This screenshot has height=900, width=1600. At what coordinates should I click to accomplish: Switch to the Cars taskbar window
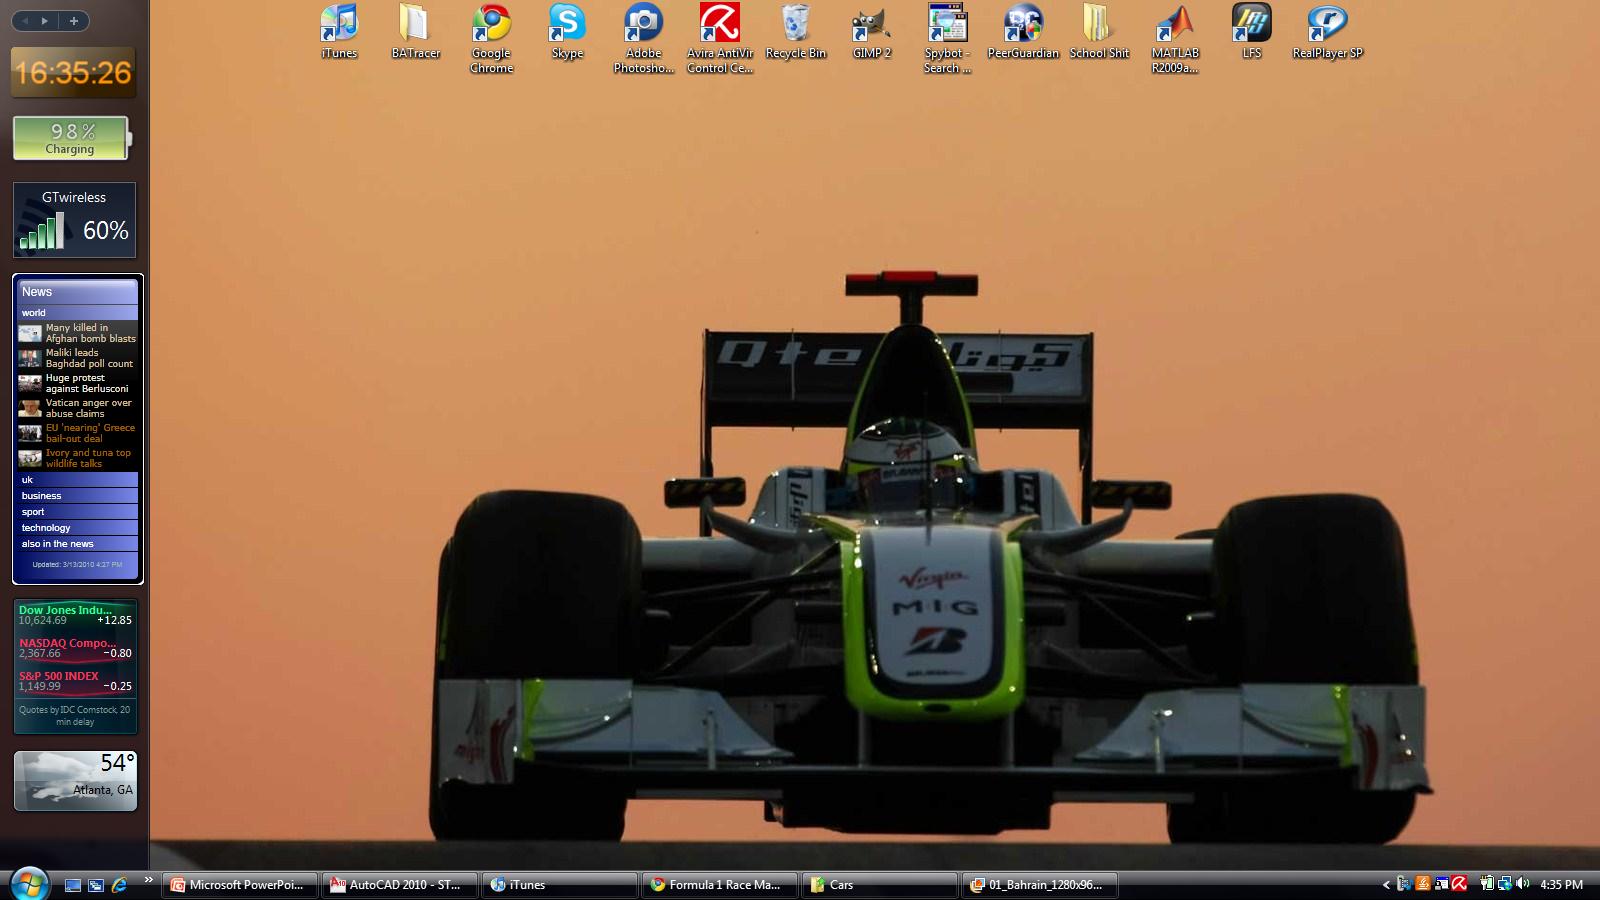click(x=880, y=885)
